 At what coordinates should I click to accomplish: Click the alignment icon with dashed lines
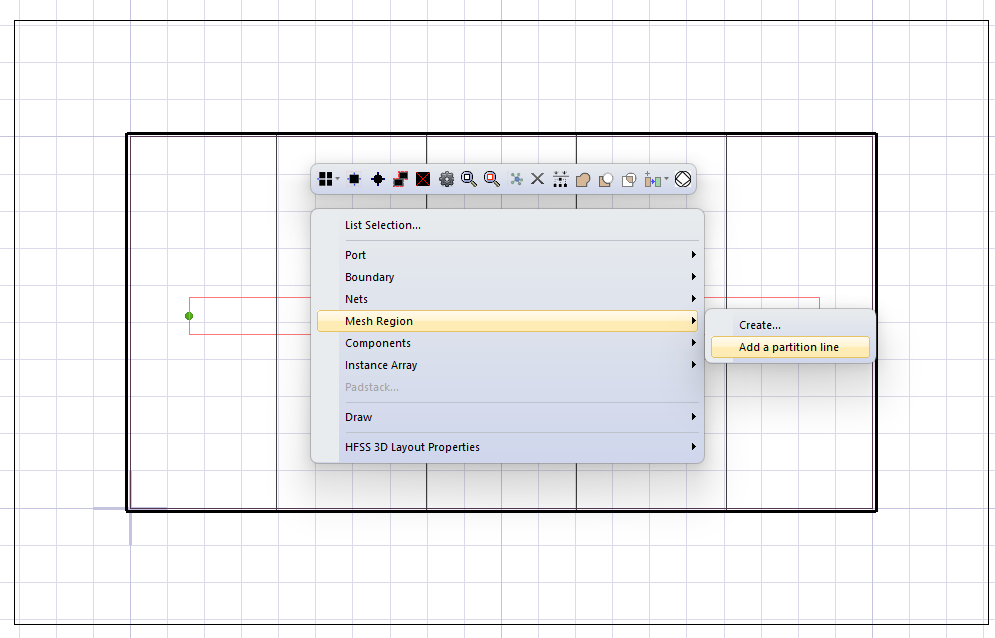tap(561, 178)
